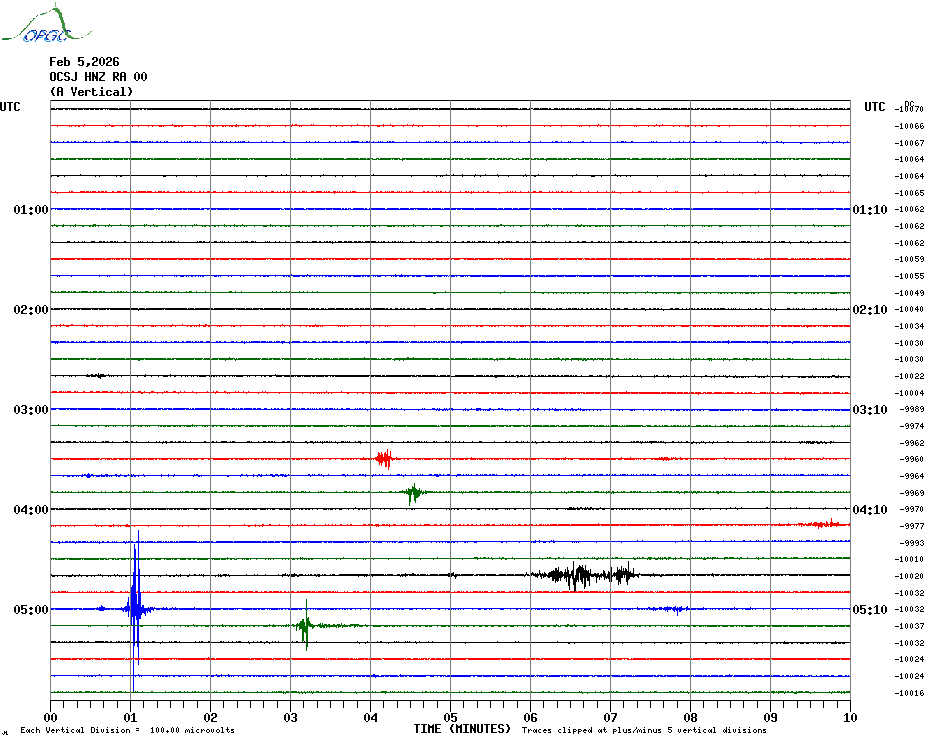The height and width of the screenshot is (744, 930).
Task: Click the Feb 5,2026 date label
Action: (84, 62)
